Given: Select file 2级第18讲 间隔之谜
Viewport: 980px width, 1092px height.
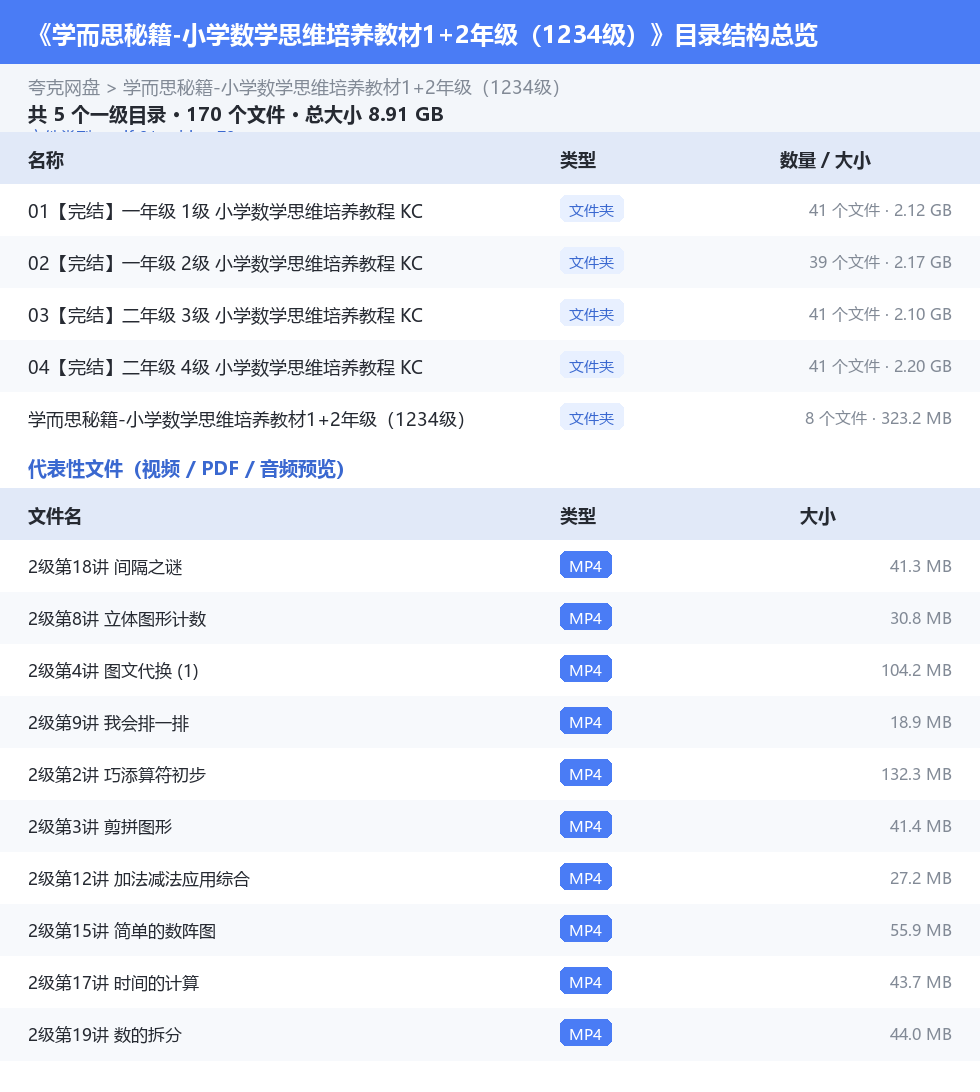Looking at the screenshot, I should pos(105,567).
